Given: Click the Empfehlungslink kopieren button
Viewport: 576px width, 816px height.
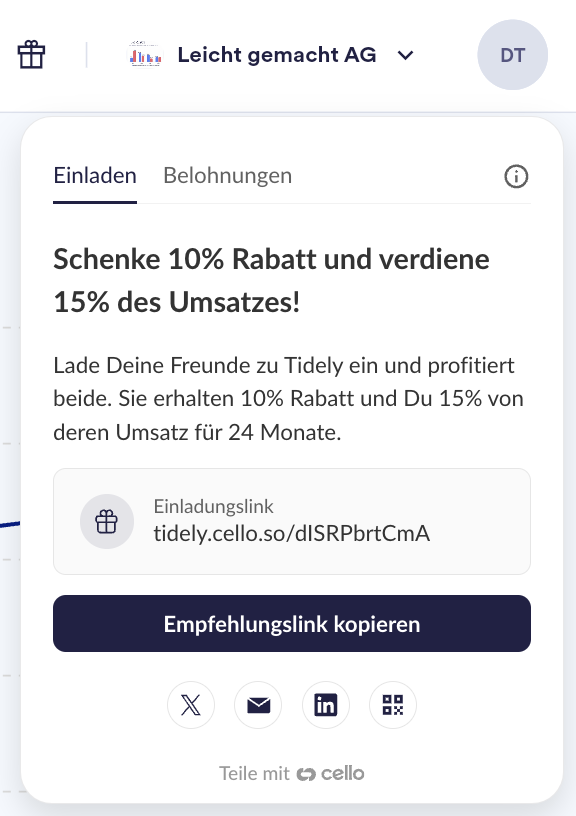Looking at the screenshot, I should tap(292, 623).
